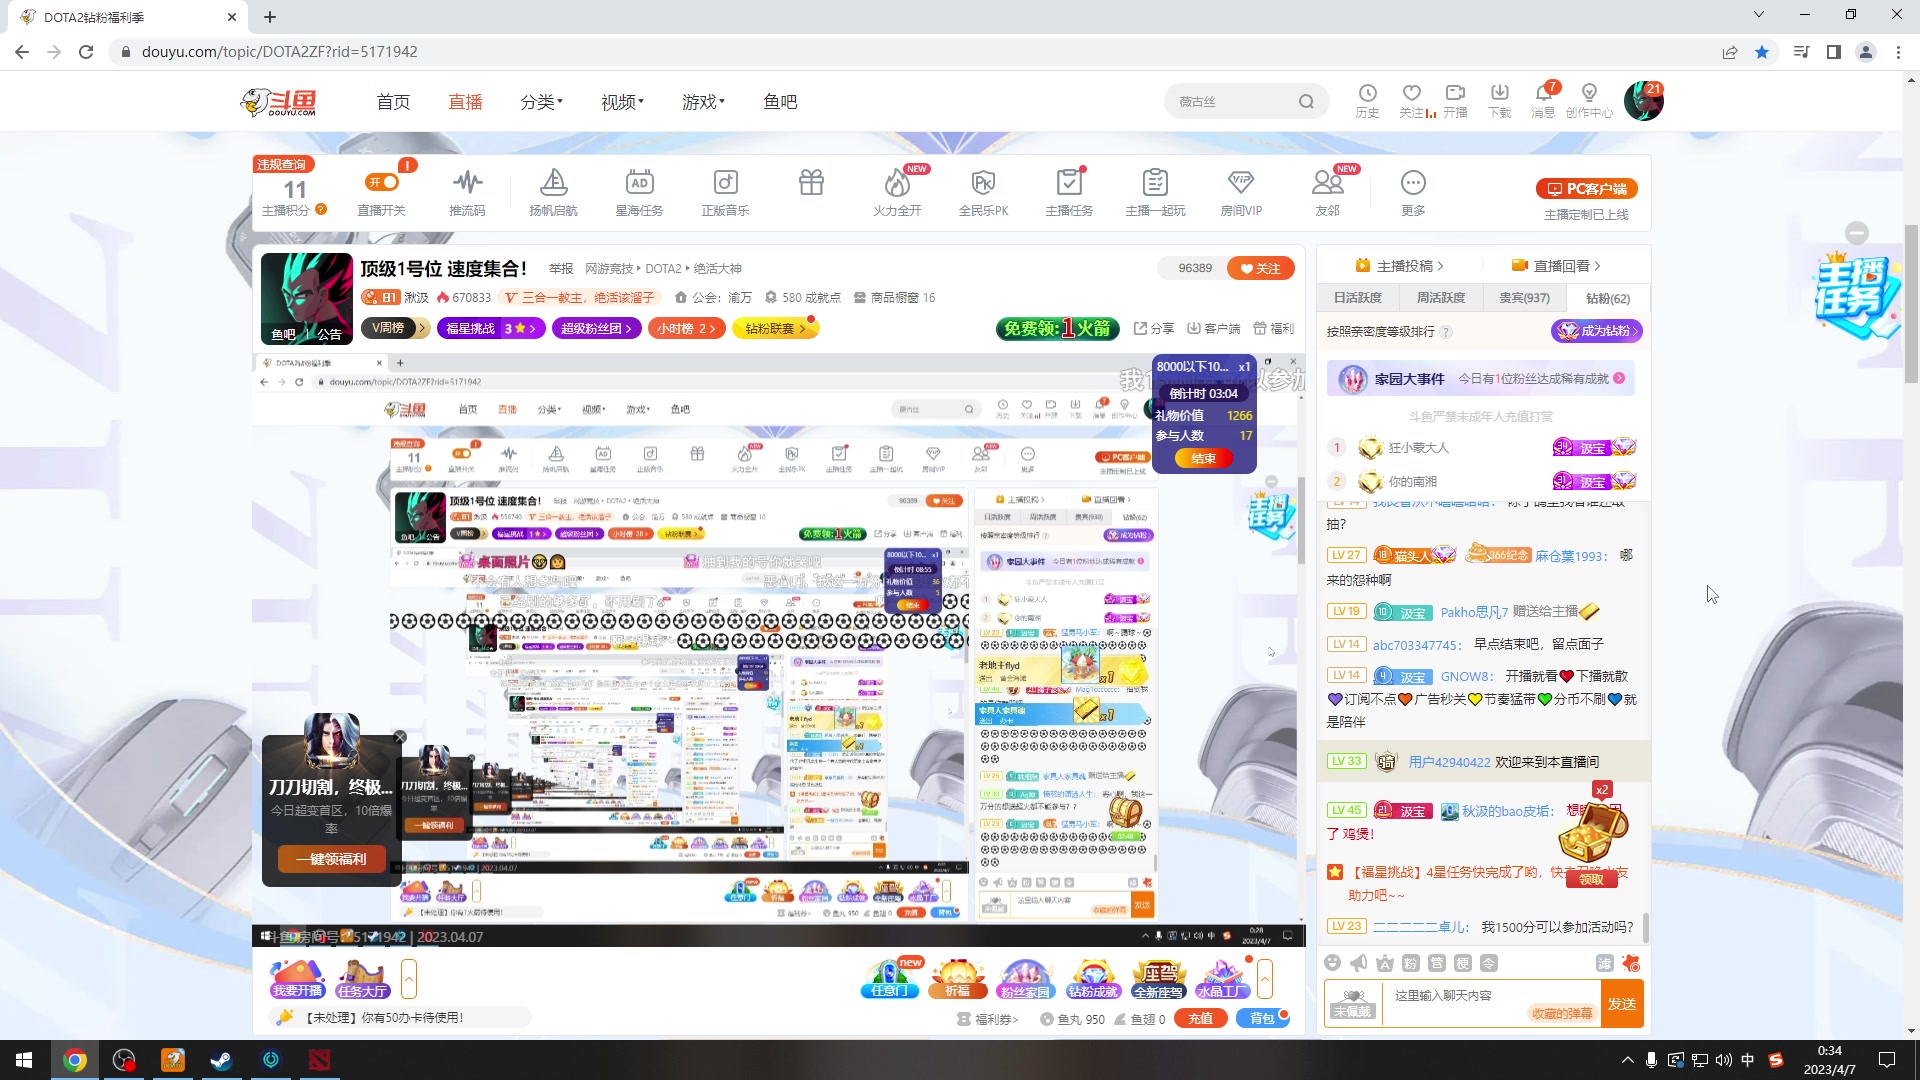Click the 发送 send chat button

(x=1621, y=1004)
